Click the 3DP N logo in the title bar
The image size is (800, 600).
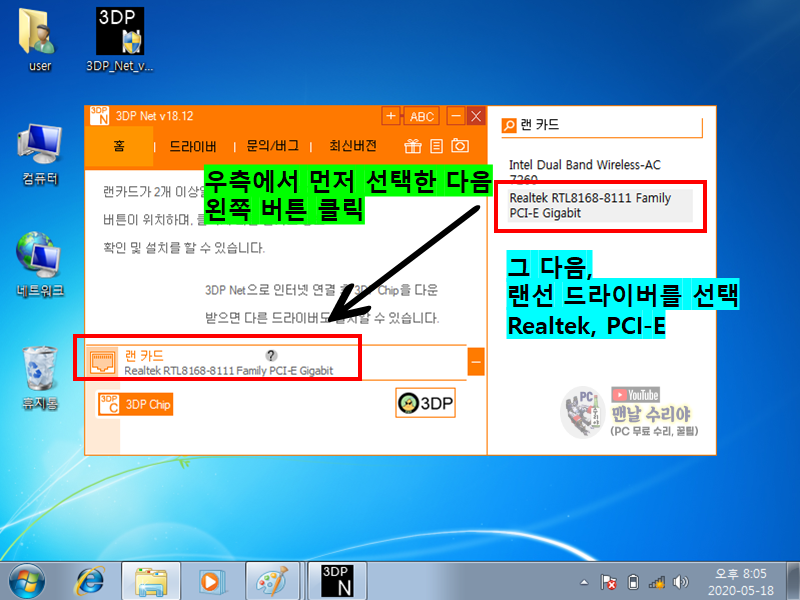click(x=99, y=116)
